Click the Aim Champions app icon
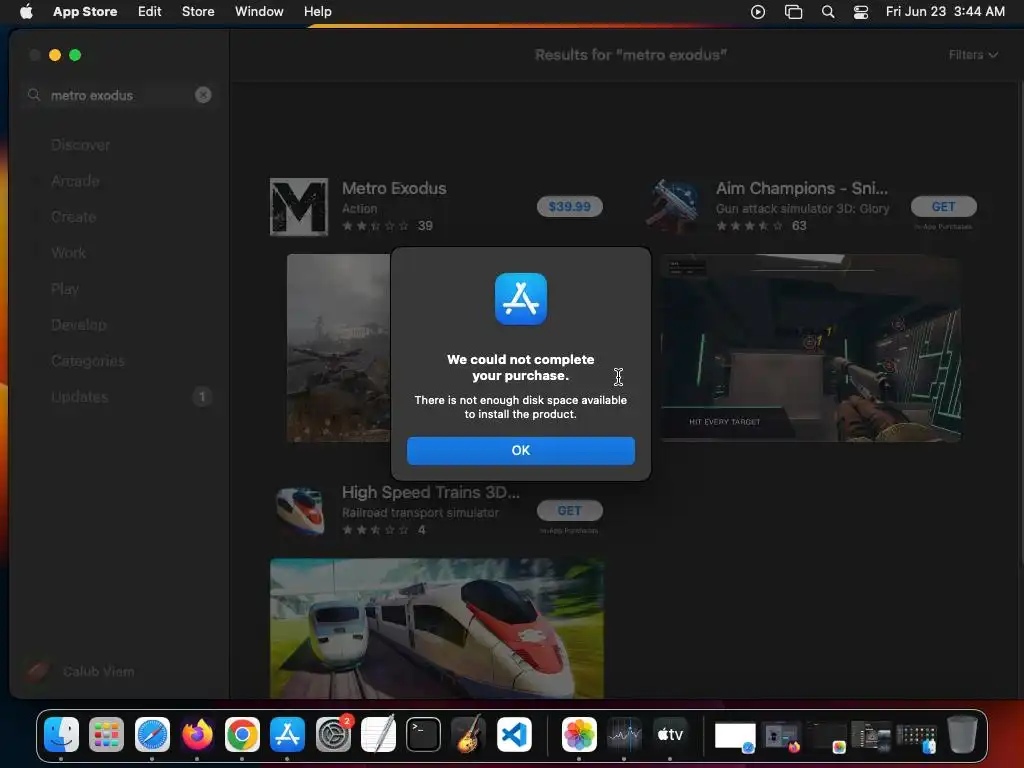 [673, 206]
